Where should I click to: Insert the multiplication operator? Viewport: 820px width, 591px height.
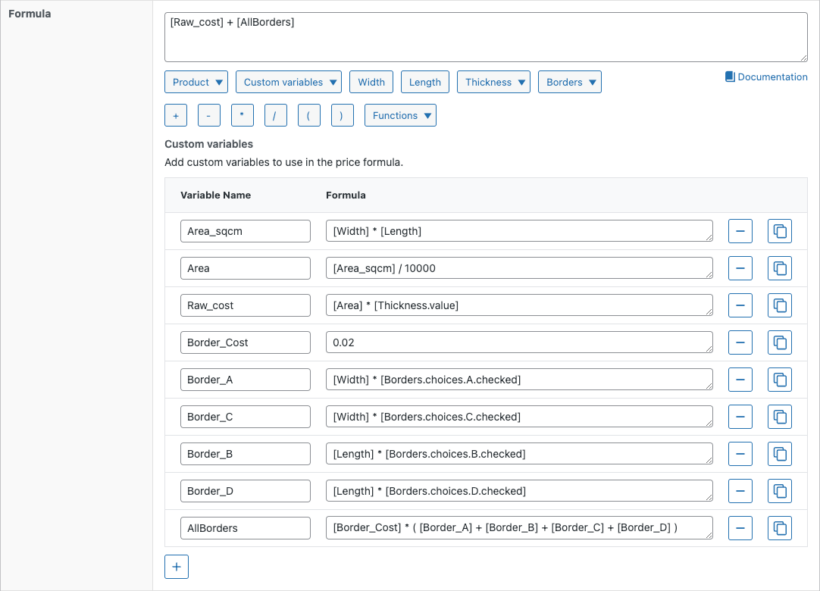coord(242,116)
